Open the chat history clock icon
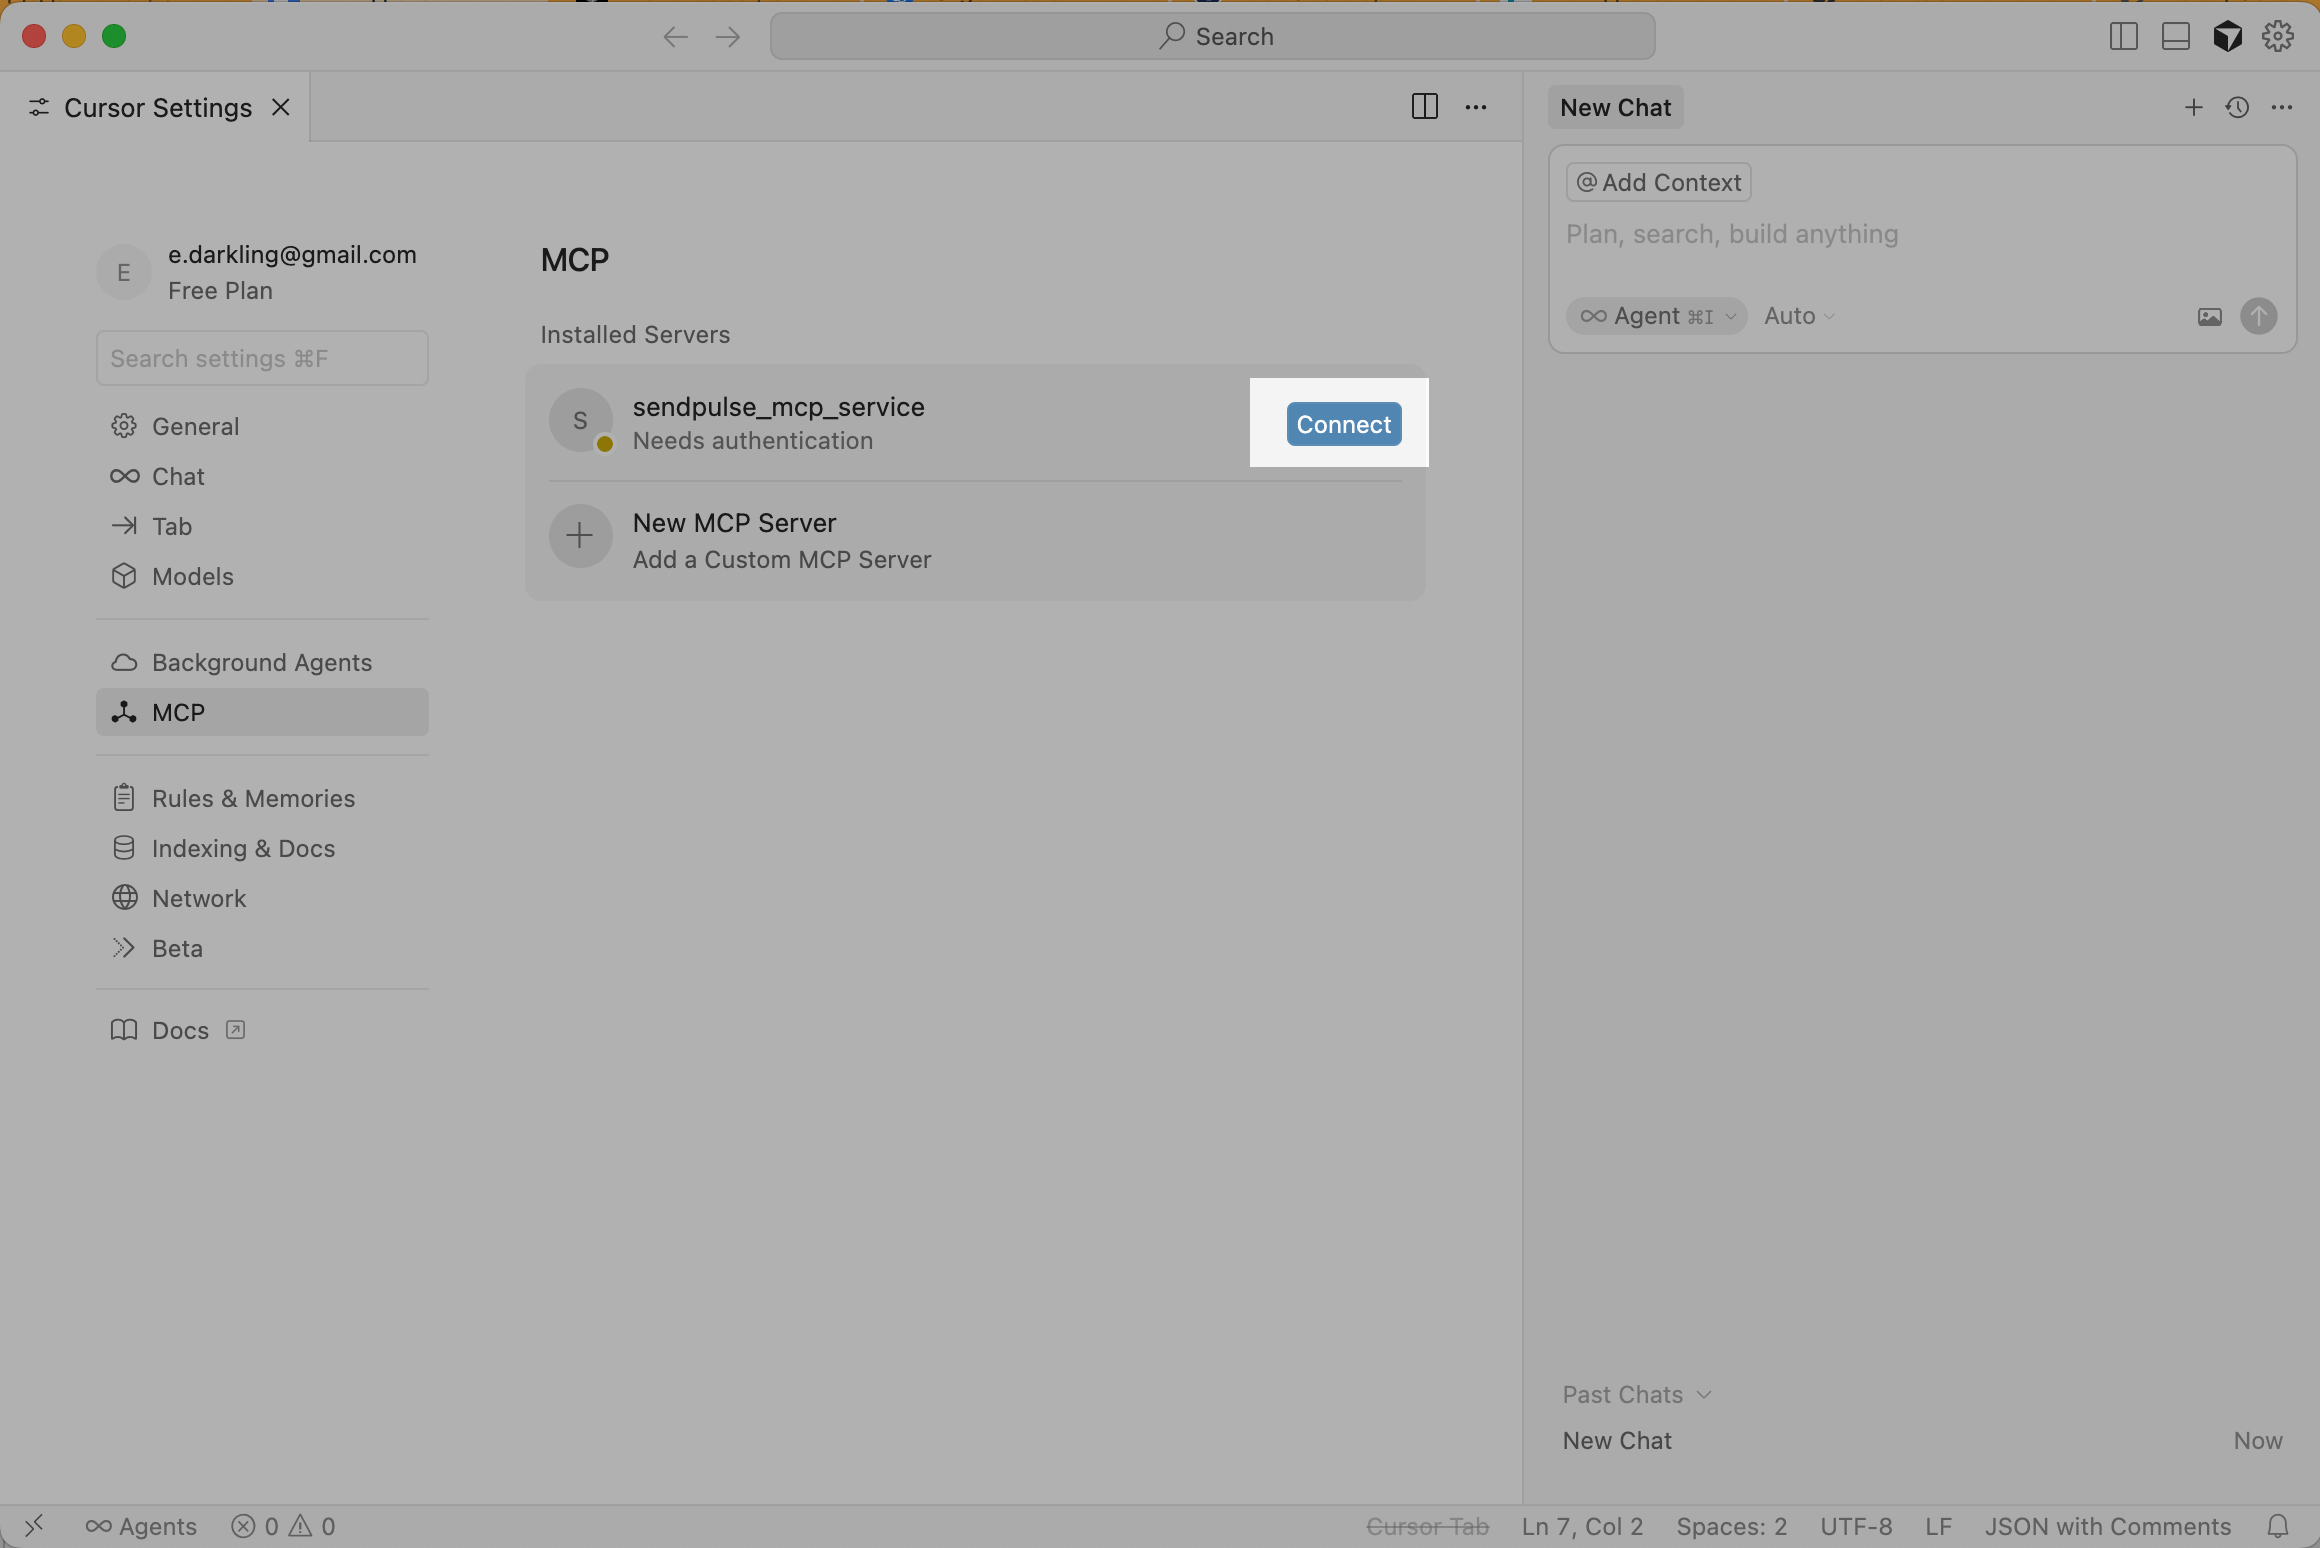2320x1548 pixels. (x=2237, y=108)
